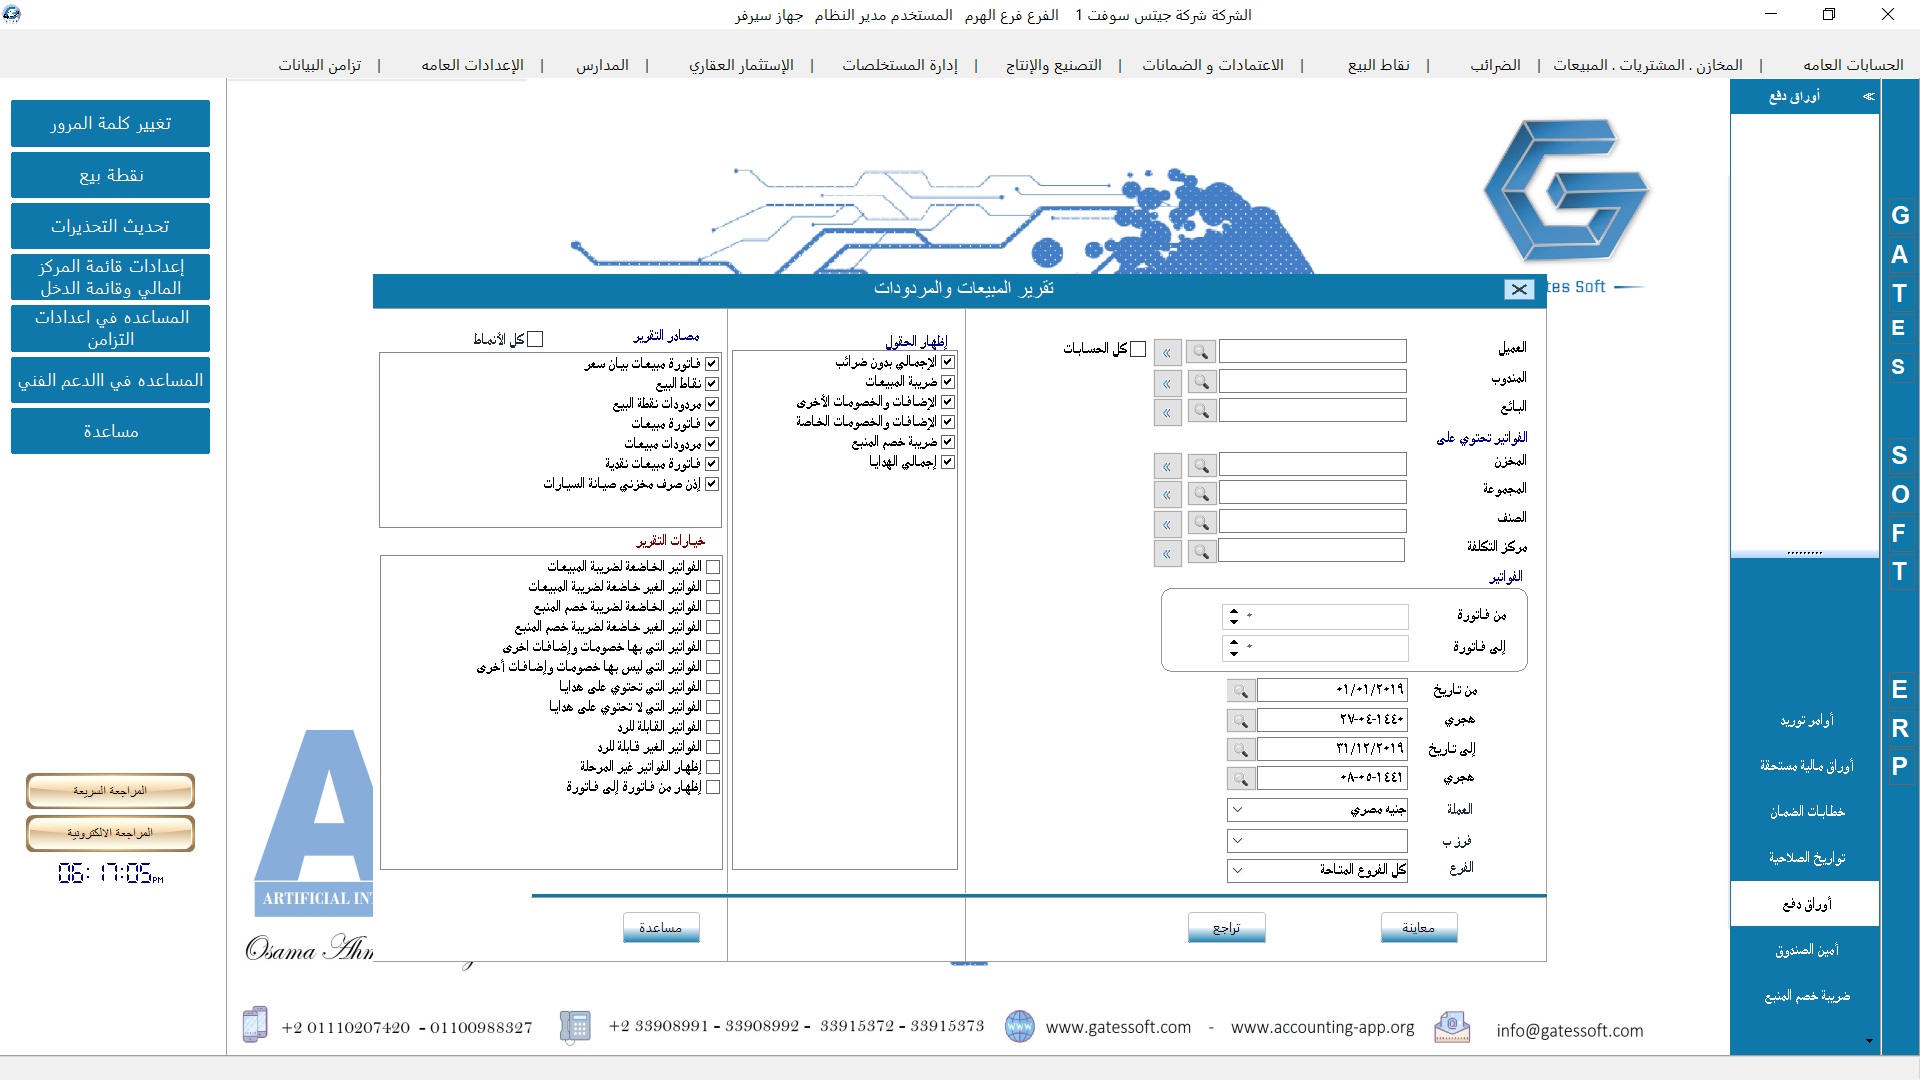Toggle كل الأنماط checkbox
Screen dimensions: 1920x1080
point(535,339)
